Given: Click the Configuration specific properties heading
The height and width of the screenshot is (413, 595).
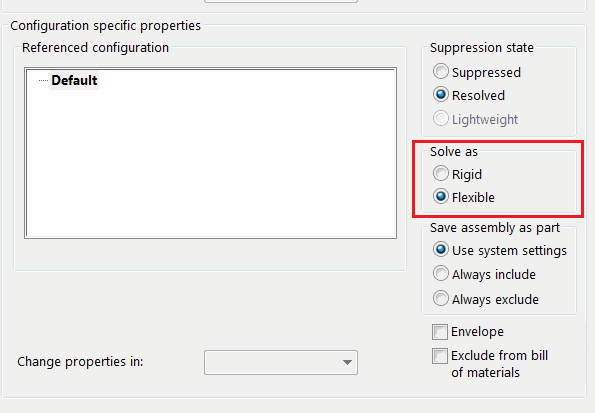Looking at the screenshot, I should coord(105,26).
